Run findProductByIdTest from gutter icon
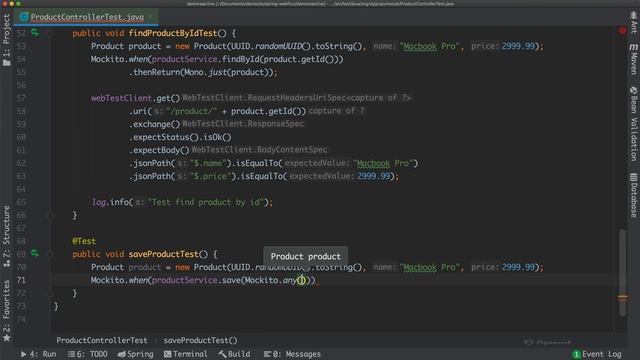Viewport: 640px width, 360px height. click(35, 32)
